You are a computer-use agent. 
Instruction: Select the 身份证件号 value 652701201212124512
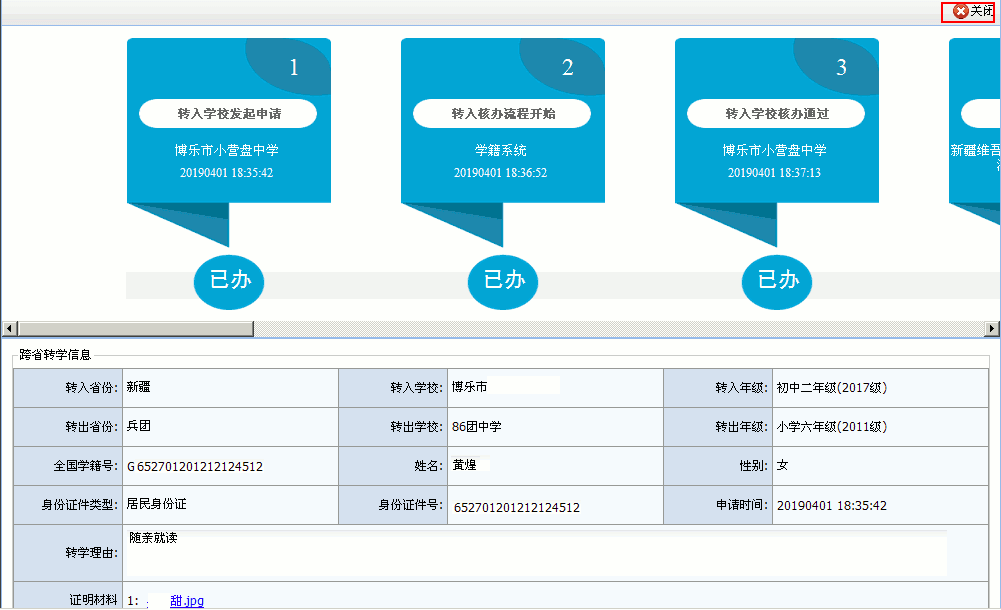click(x=516, y=507)
